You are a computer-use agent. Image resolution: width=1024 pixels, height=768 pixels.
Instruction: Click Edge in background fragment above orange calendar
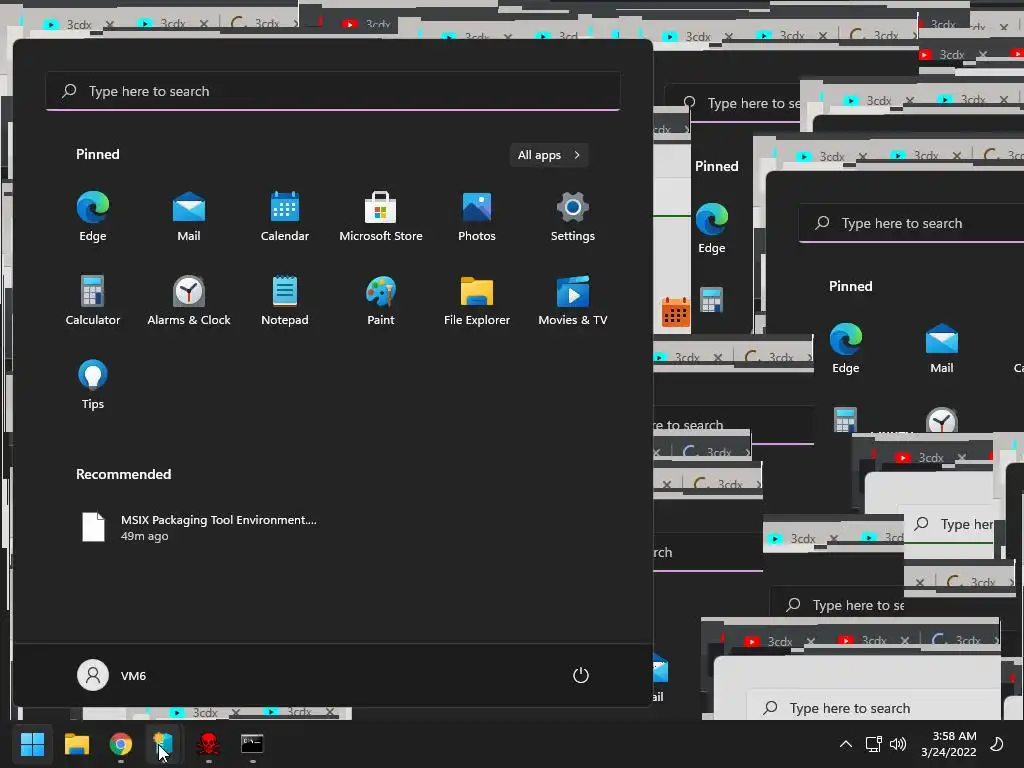(711, 229)
